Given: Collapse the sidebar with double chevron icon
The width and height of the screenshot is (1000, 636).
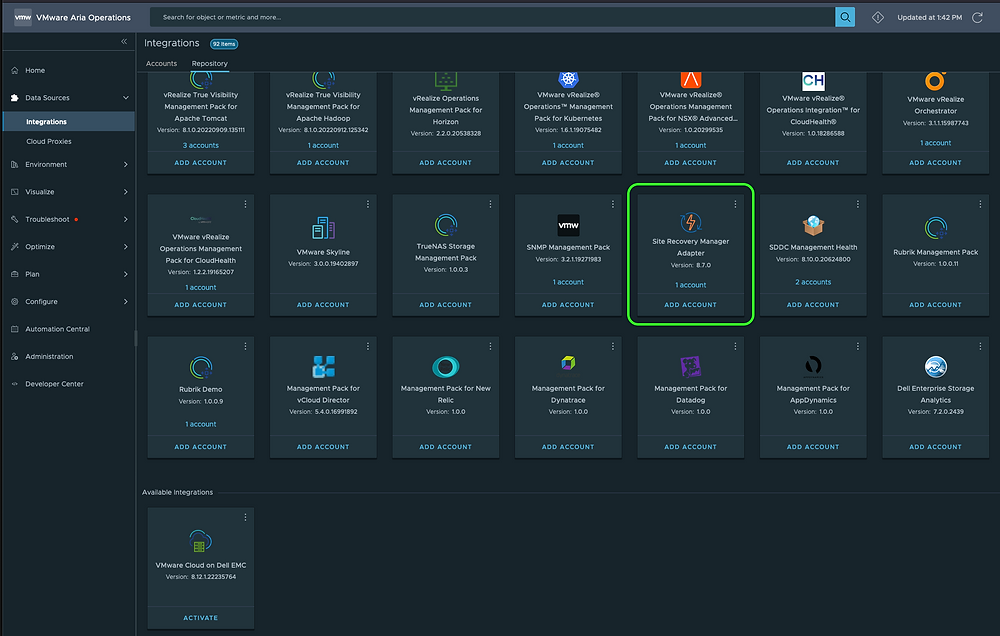Looking at the screenshot, I should point(124,41).
